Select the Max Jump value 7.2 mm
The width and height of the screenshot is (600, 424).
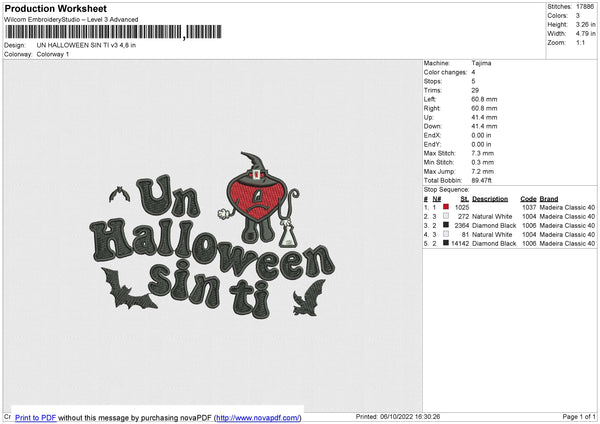[483, 171]
